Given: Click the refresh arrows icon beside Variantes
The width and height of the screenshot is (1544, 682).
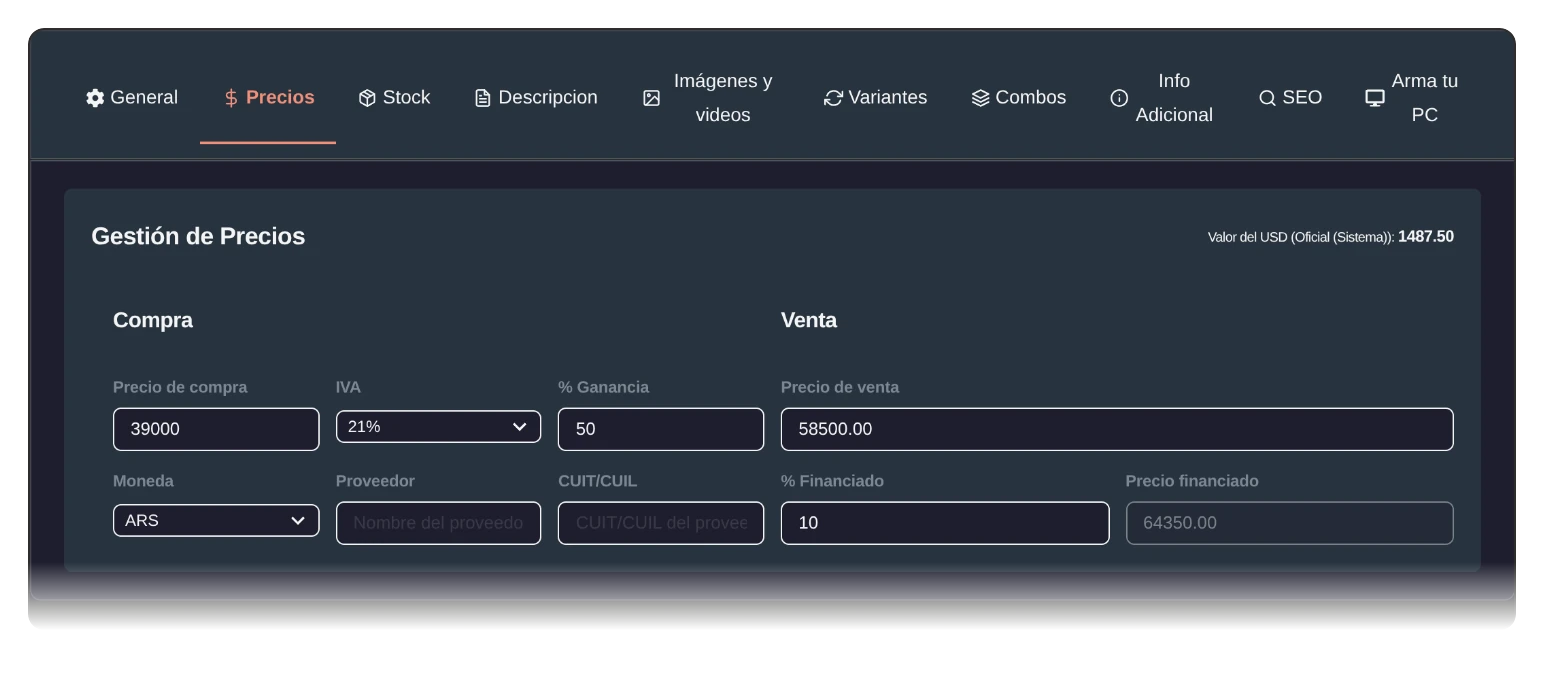Looking at the screenshot, I should 833,98.
